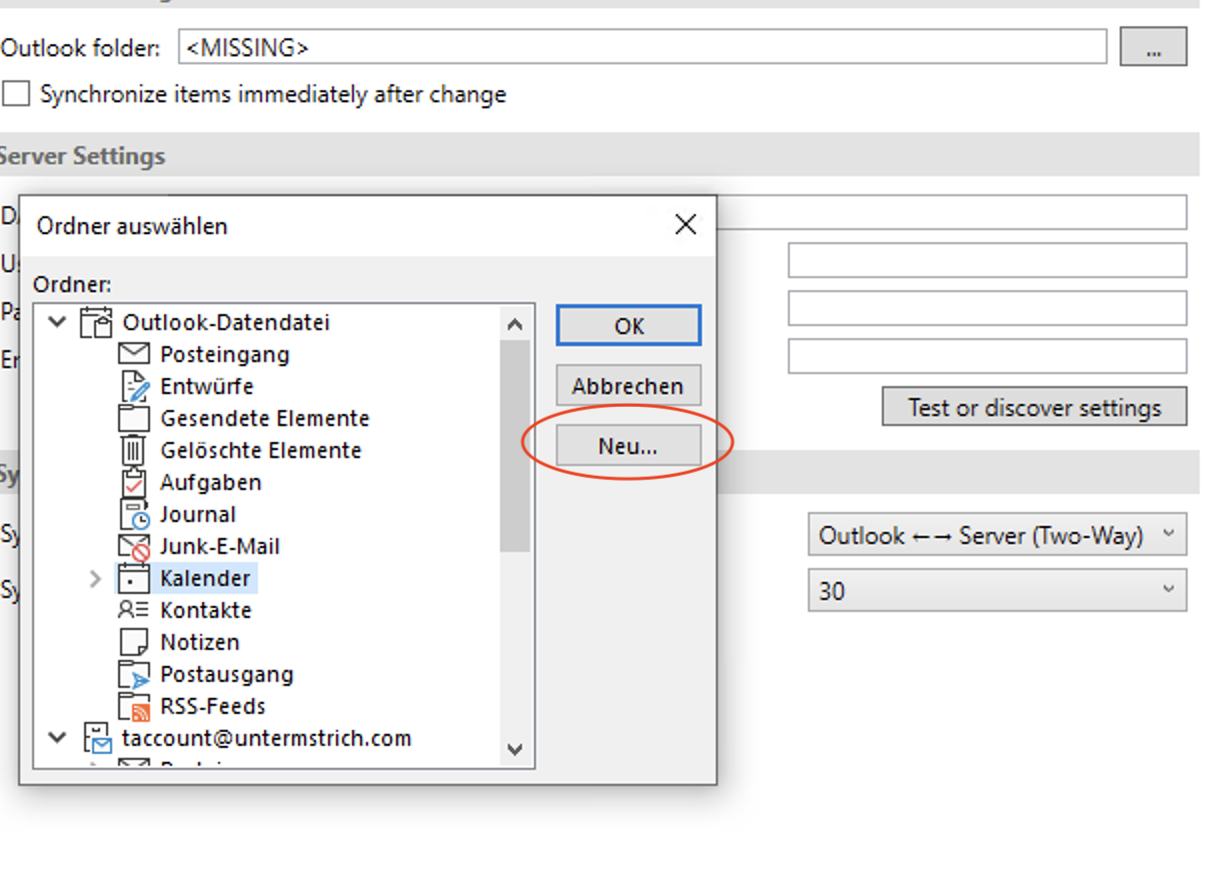The image size is (1210, 892).
Task: Expand the Kalender folder subtree
Action: coord(96,578)
